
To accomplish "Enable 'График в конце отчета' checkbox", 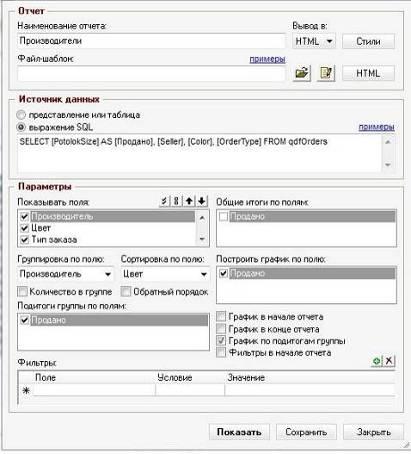I will click(221, 329).
